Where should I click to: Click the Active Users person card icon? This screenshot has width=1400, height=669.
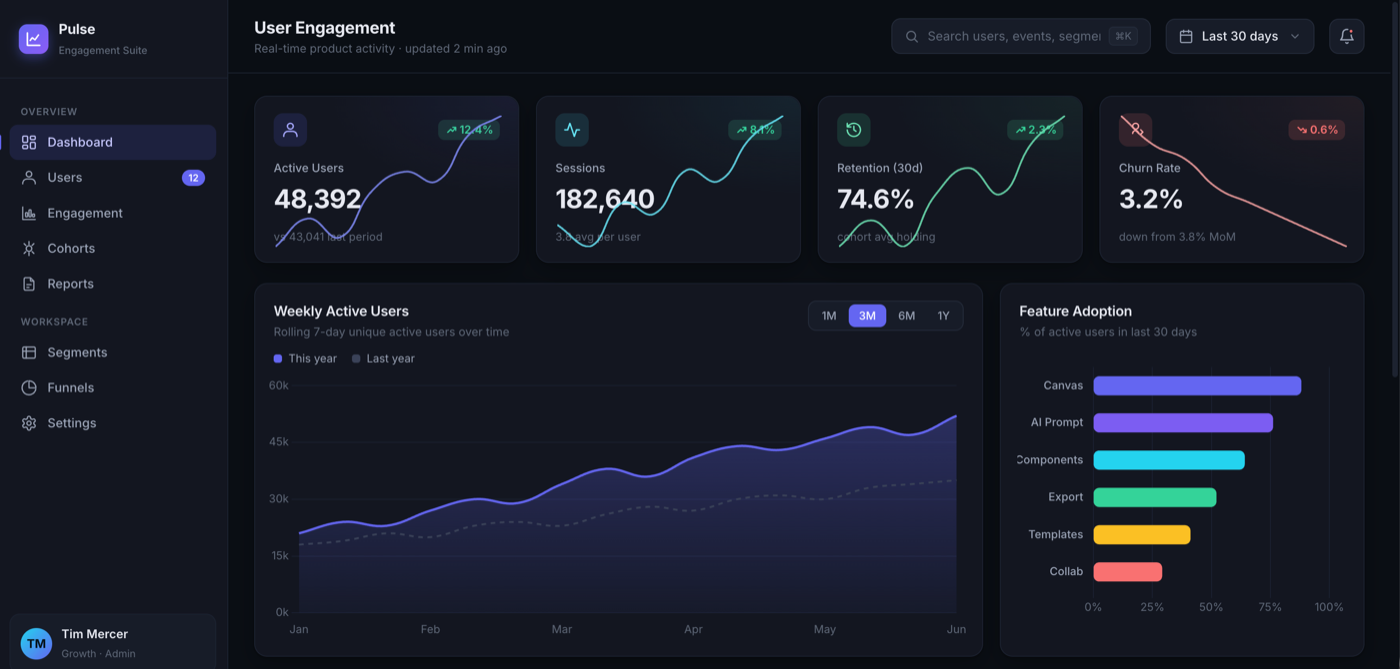[x=290, y=130]
